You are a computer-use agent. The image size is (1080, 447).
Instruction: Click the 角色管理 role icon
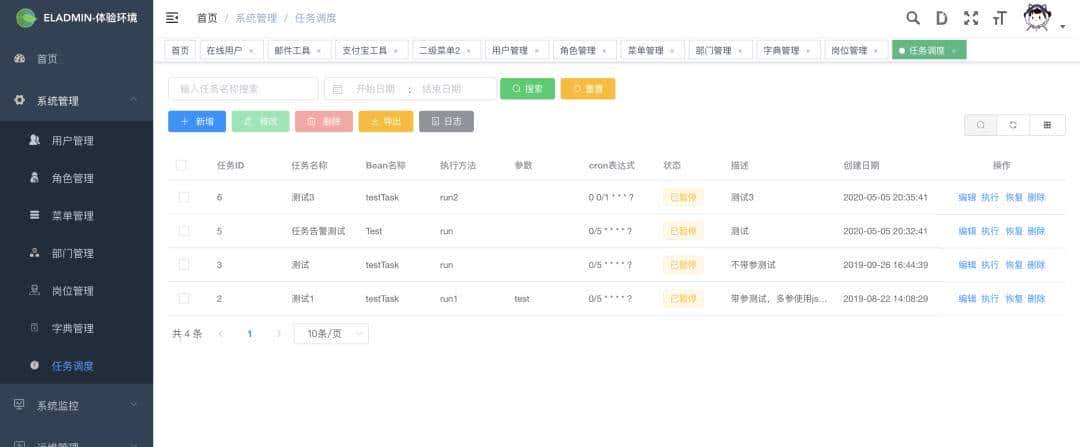pyautogui.click(x=34, y=178)
